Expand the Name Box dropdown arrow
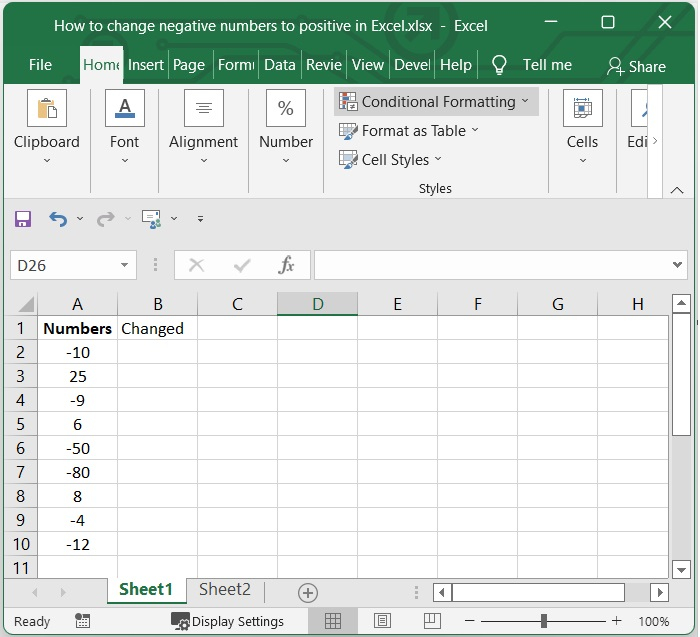Viewport: 700px width, 637px height. [x=125, y=265]
